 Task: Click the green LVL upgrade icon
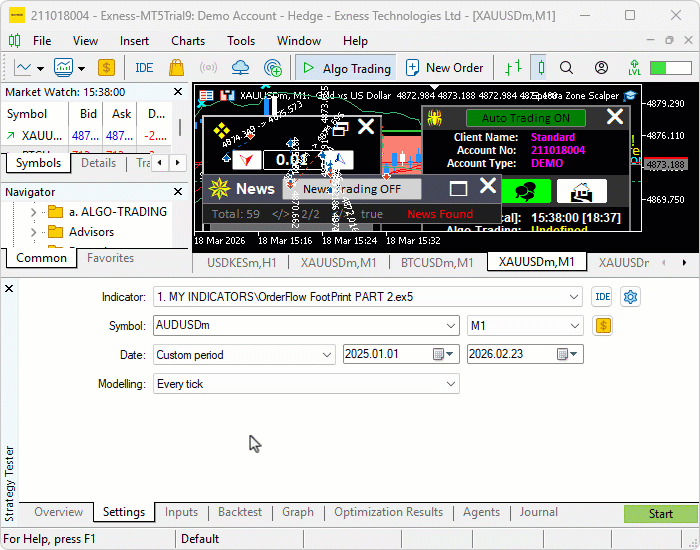(634, 68)
